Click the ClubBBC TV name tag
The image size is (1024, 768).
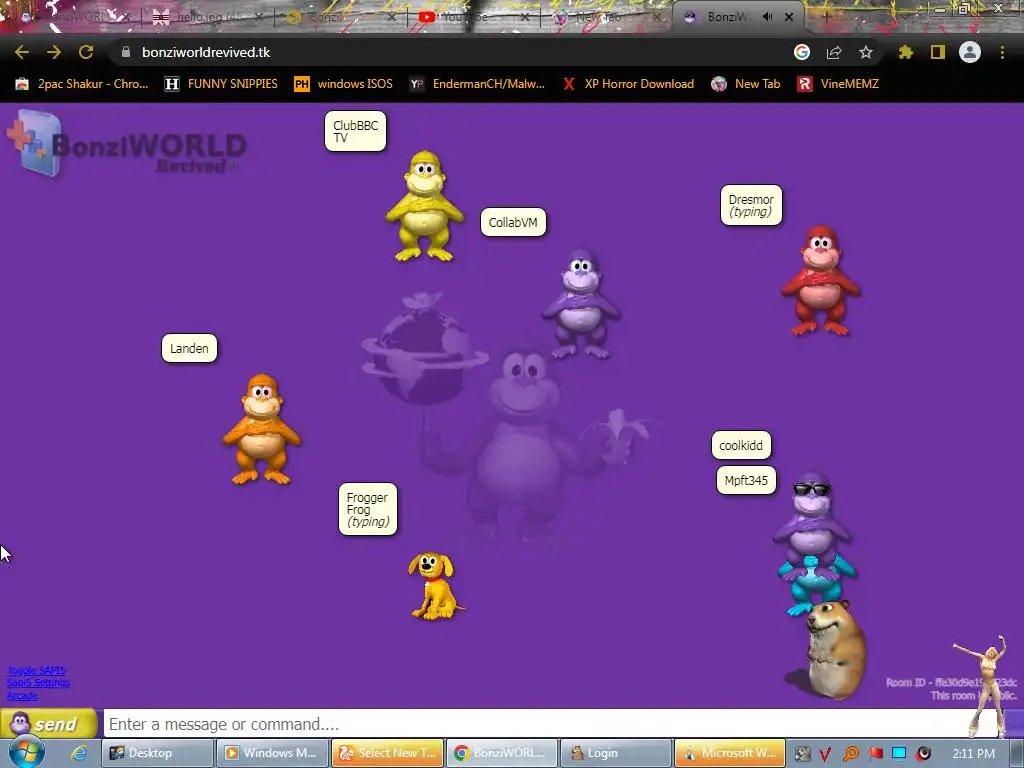pos(355,131)
